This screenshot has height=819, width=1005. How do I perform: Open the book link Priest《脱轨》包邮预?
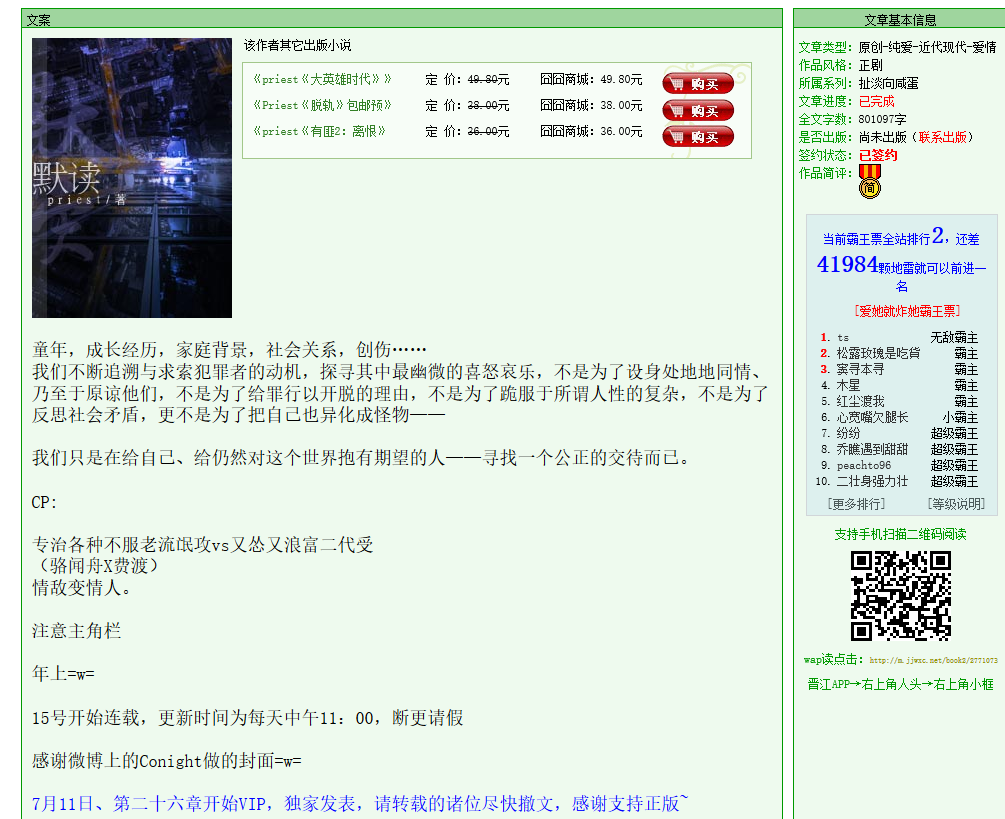click(x=322, y=105)
